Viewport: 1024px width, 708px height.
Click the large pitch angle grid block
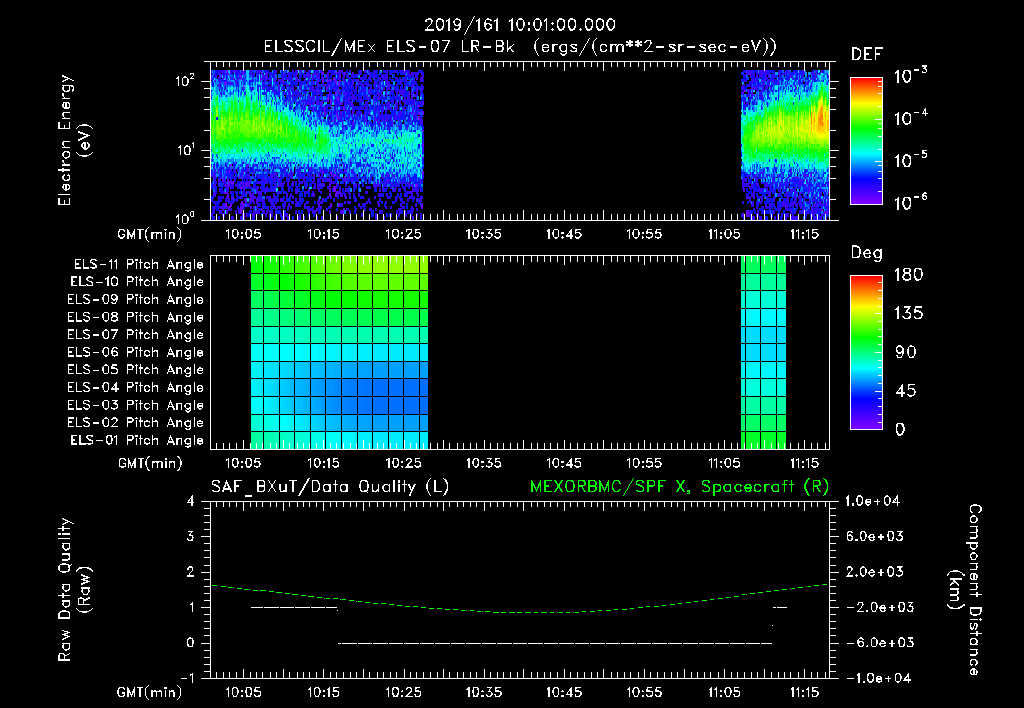(340, 352)
